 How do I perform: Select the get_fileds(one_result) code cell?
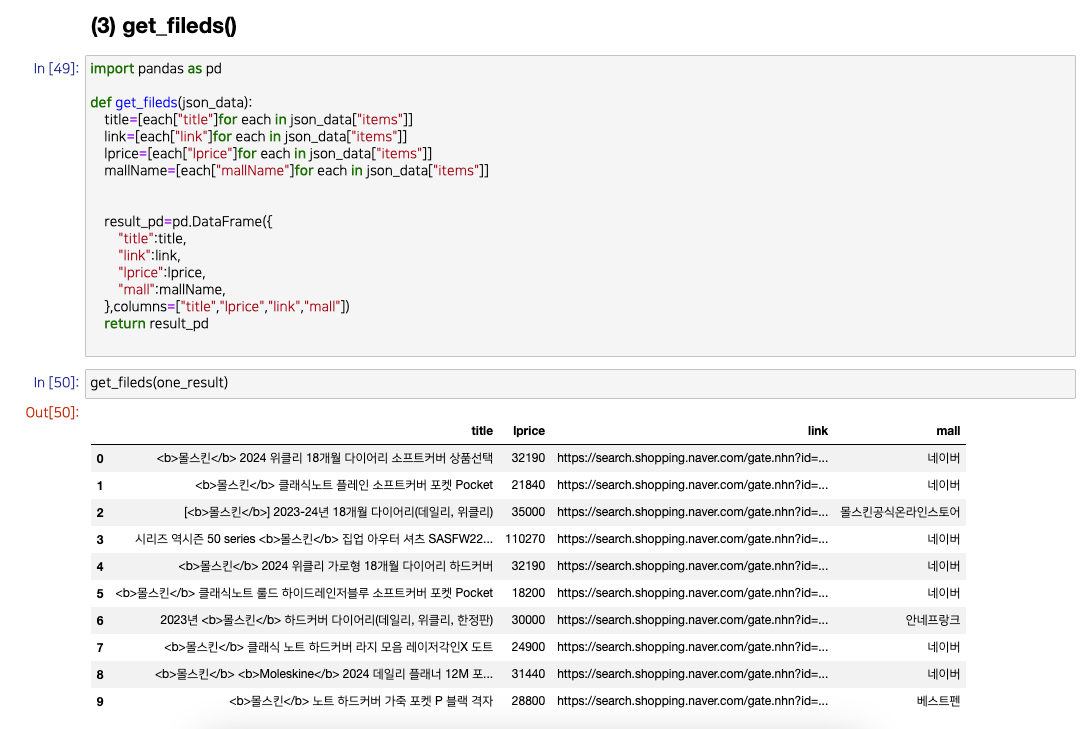coord(580,384)
